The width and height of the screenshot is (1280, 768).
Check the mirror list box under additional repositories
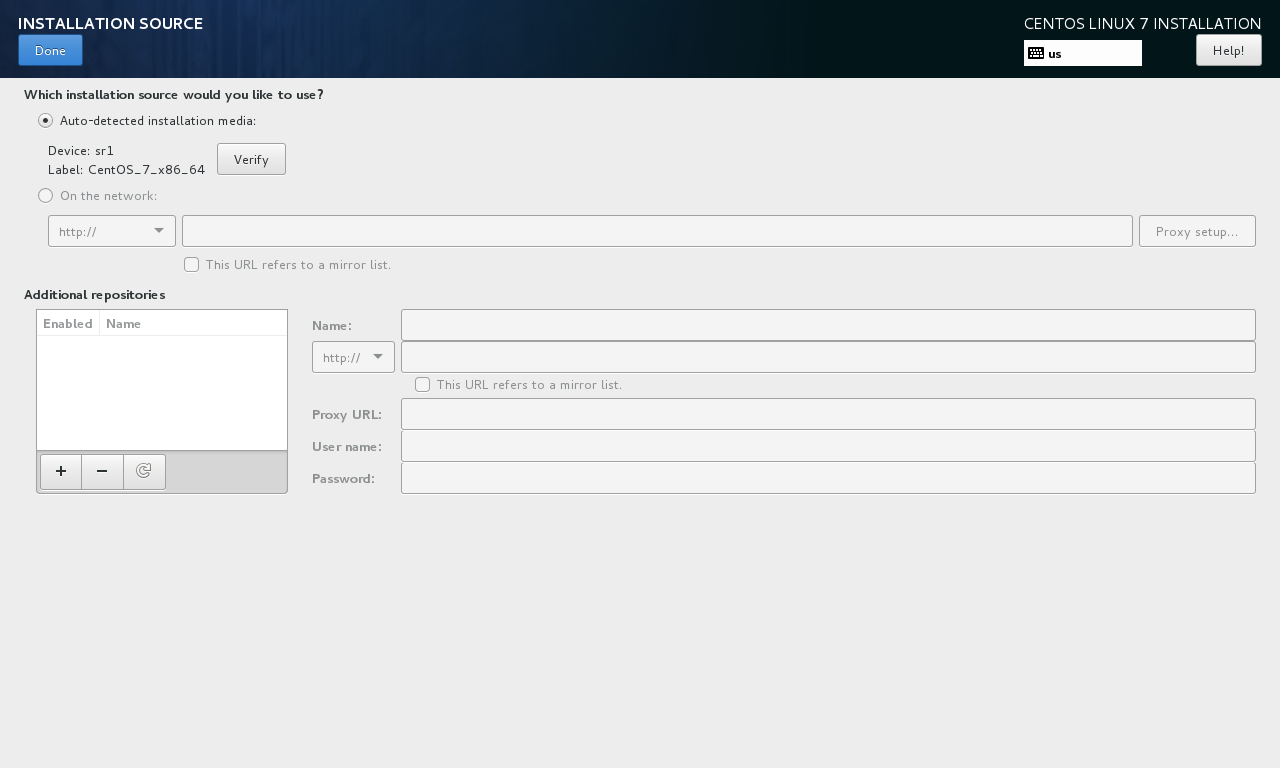[x=422, y=384]
